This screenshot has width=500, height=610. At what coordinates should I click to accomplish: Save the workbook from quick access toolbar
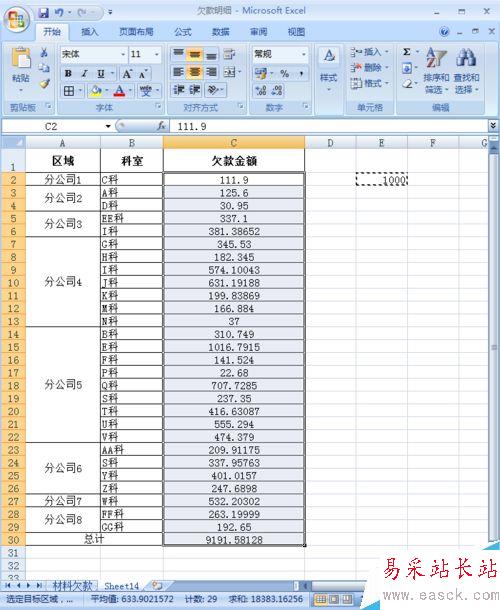point(44,13)
